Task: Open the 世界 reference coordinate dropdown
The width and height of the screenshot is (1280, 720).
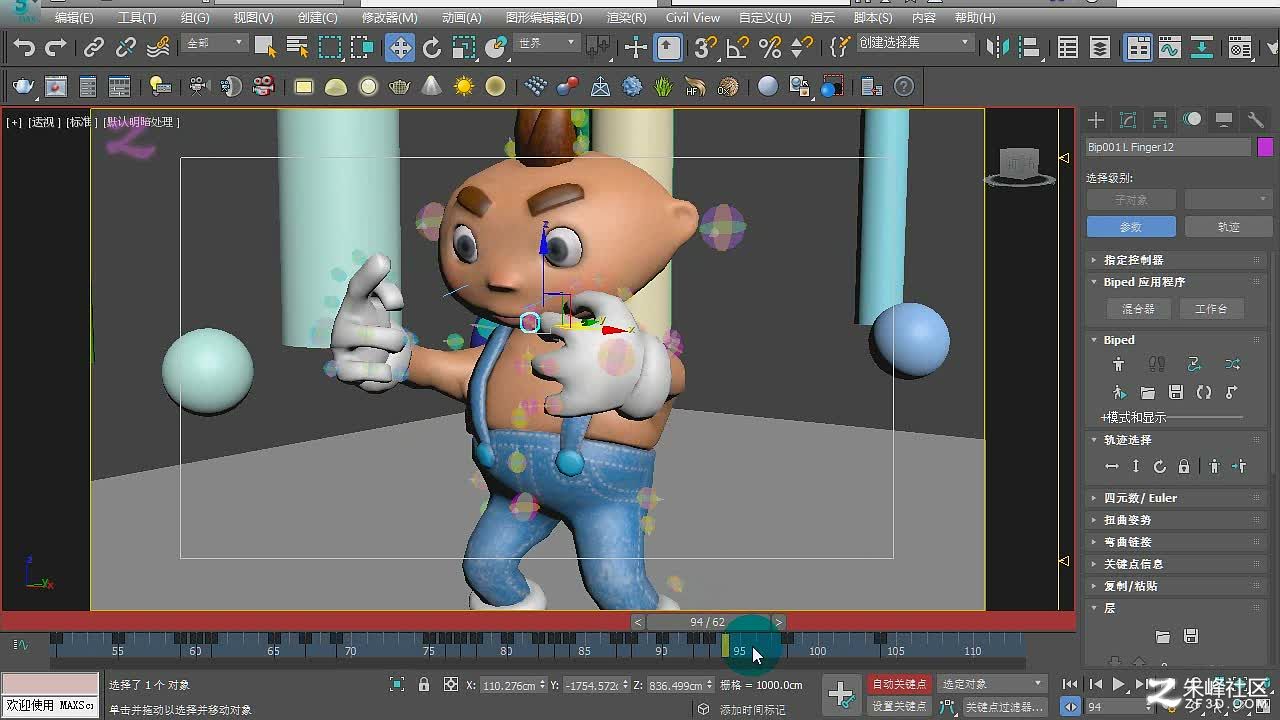Action: pos(546,43)
